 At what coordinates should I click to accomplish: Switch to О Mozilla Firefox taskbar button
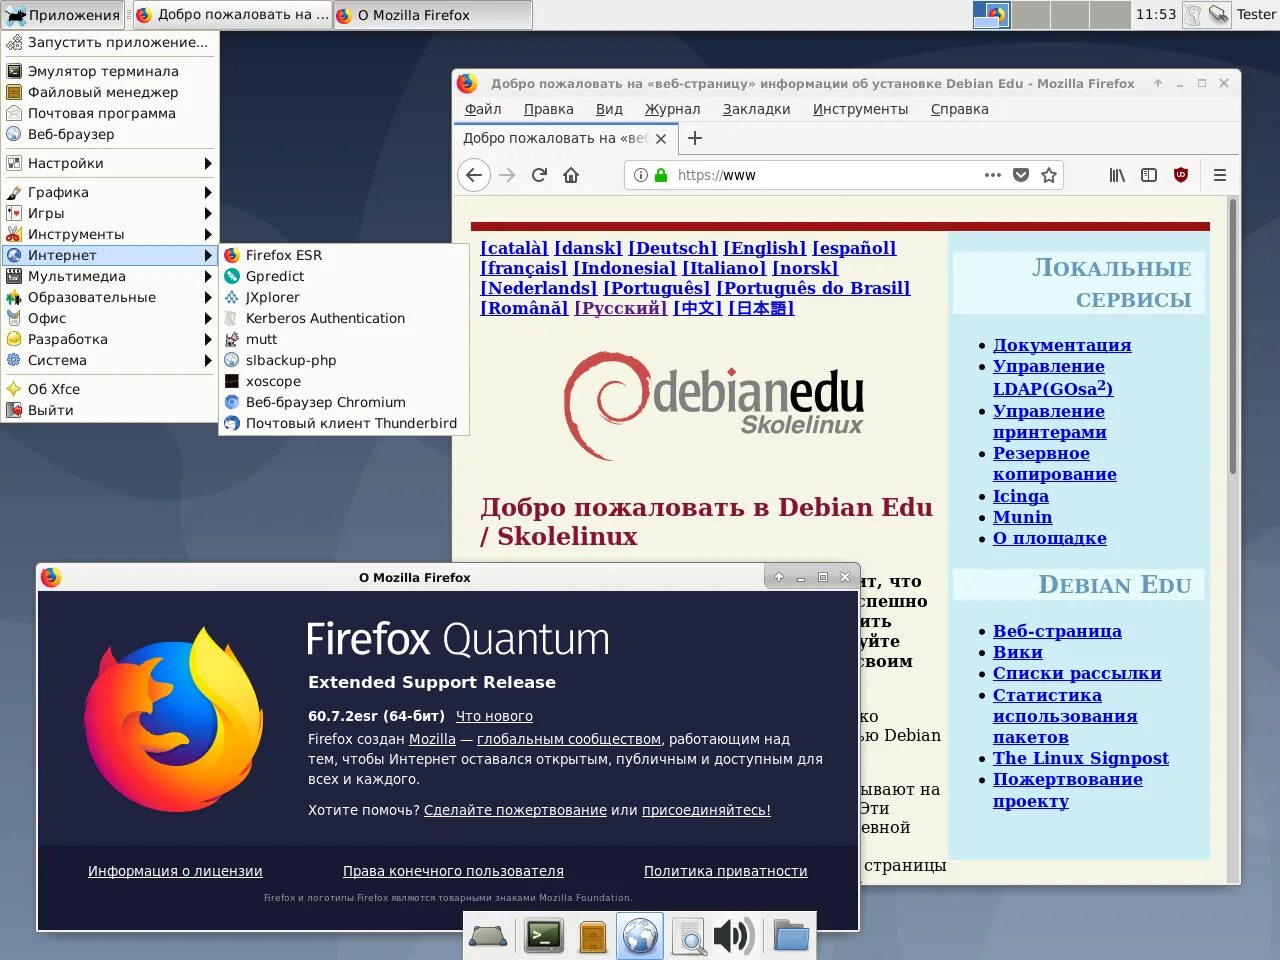[x=432, y=15]
